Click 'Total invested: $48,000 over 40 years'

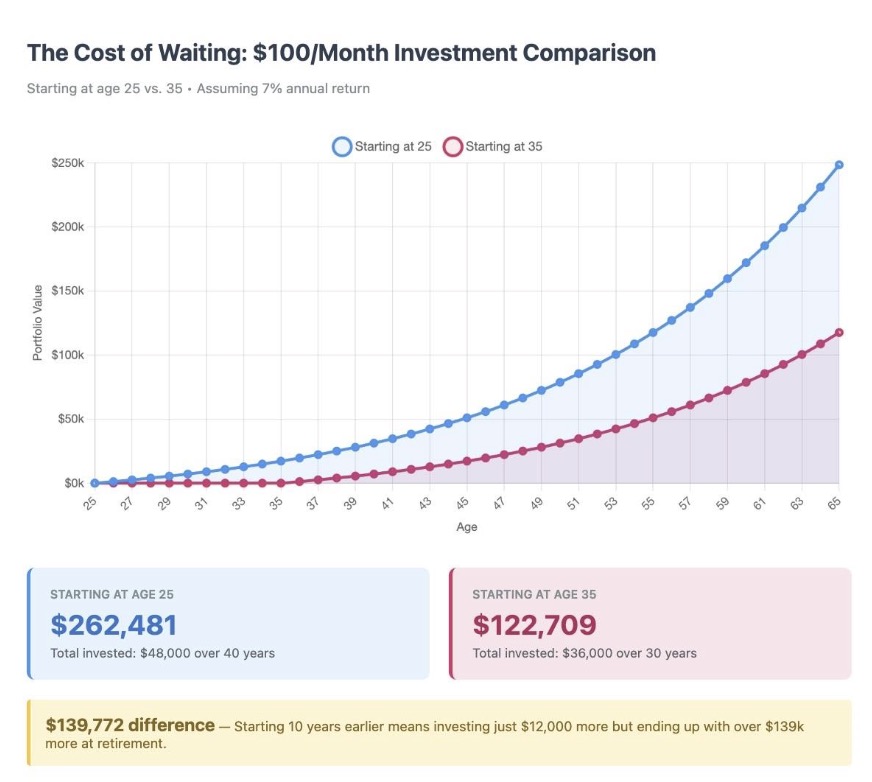pyautogui.click(x=162, y=653)
